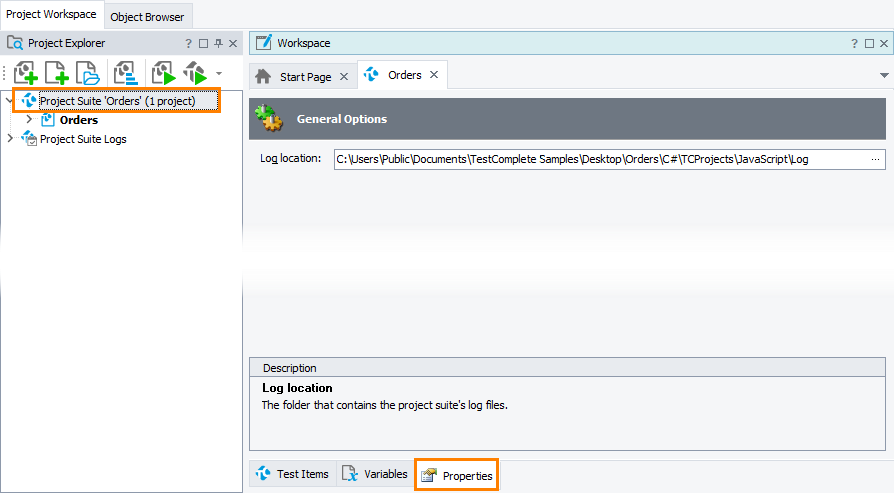Click the toolbar drag handle grip
Screen dimensions: 894x493
coord(4,73)
